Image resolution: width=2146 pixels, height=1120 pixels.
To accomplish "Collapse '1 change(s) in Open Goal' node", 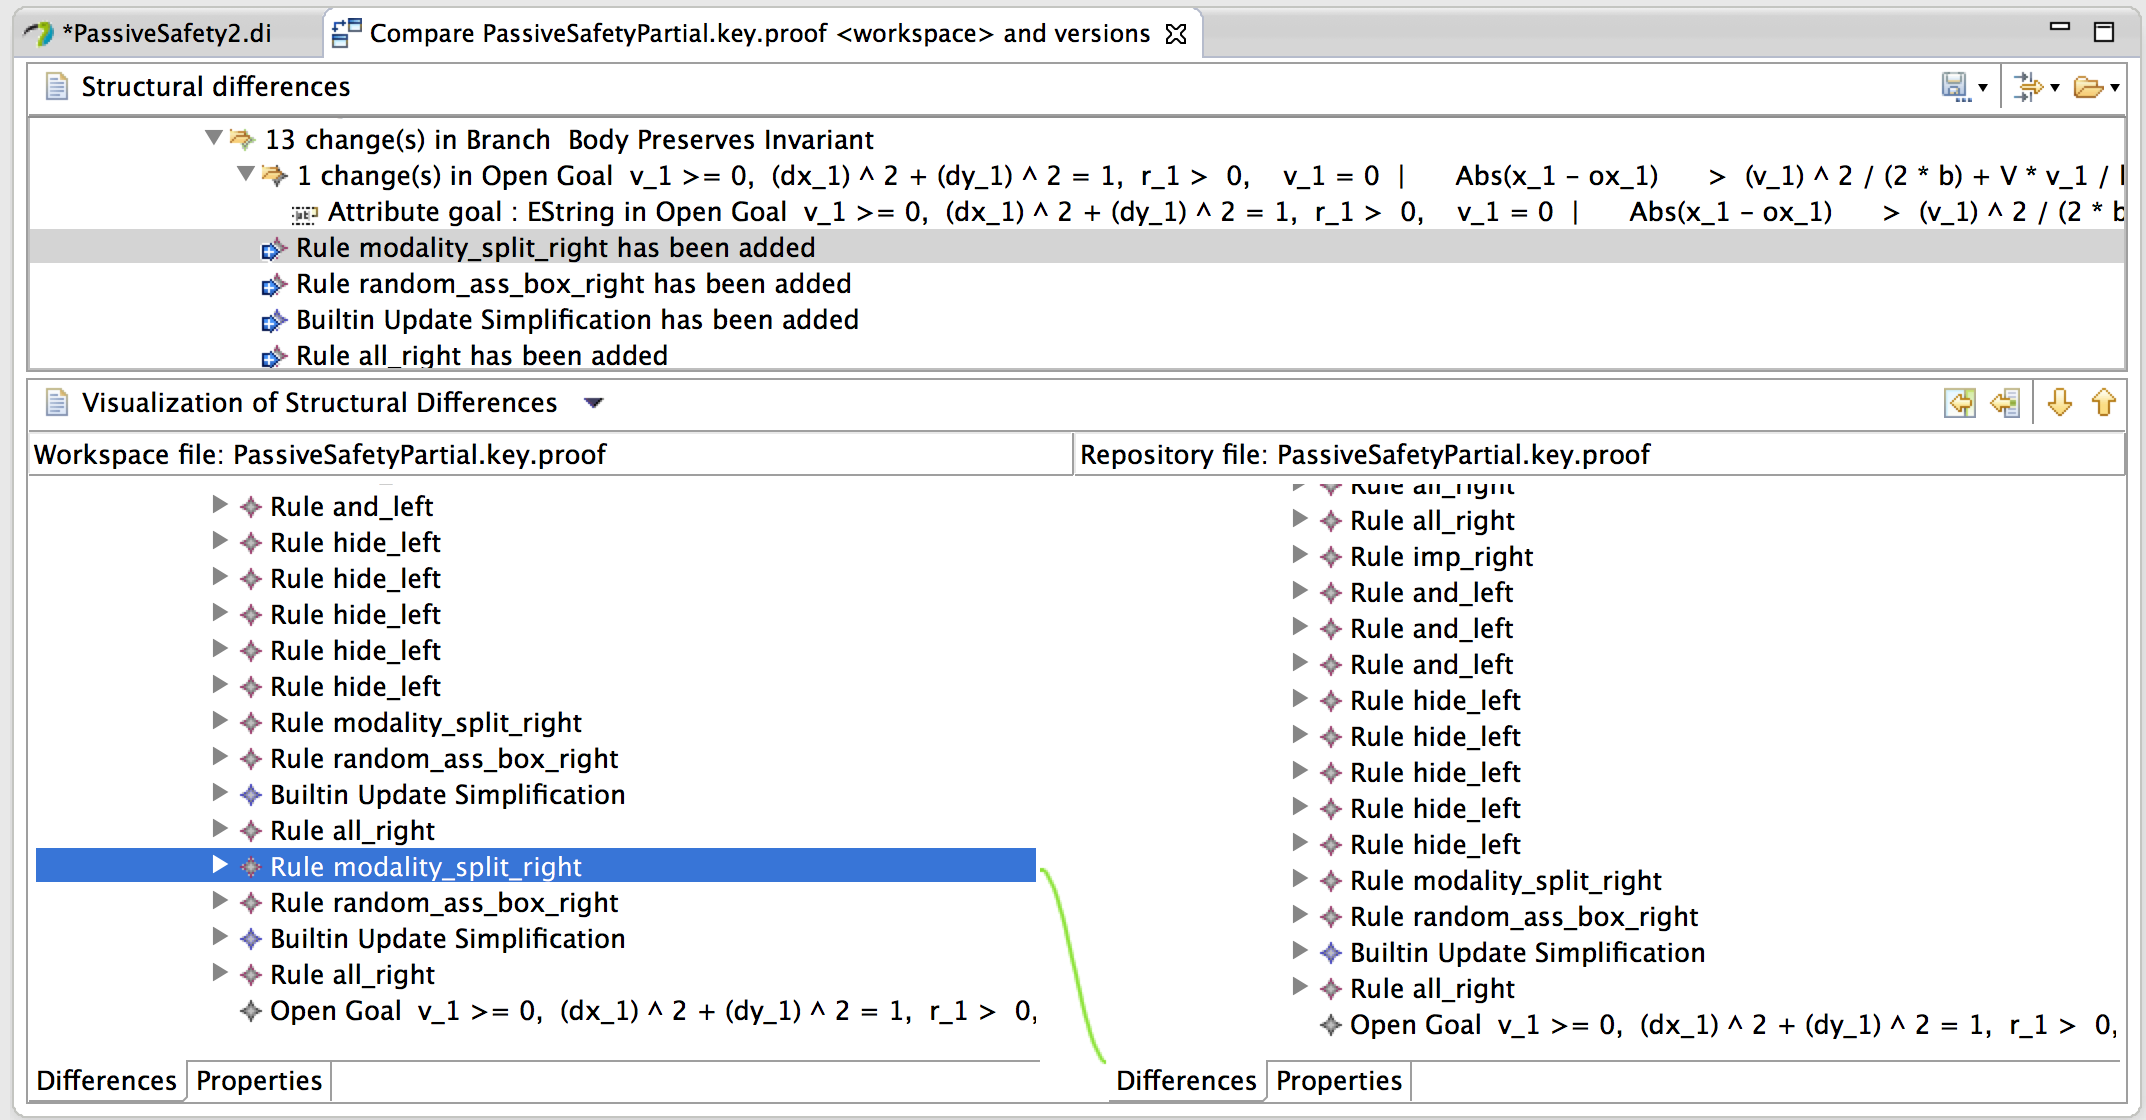I will coord(245,174).
